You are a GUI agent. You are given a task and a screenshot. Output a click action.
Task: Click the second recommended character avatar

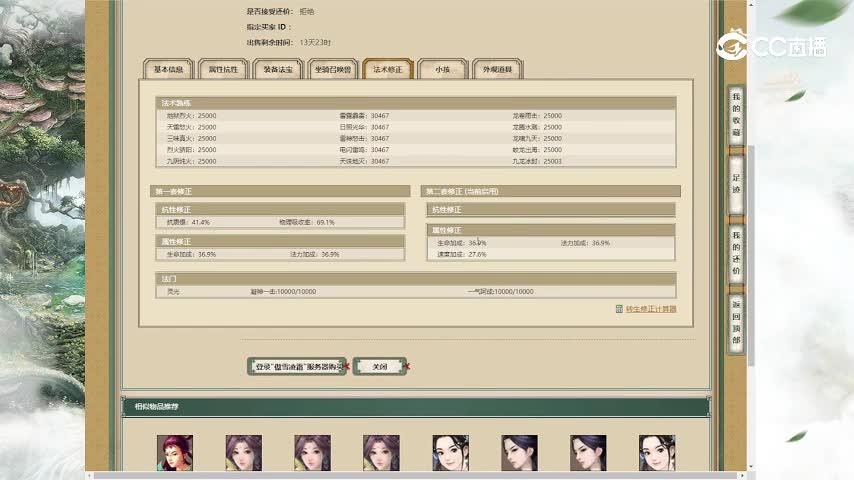243,453
